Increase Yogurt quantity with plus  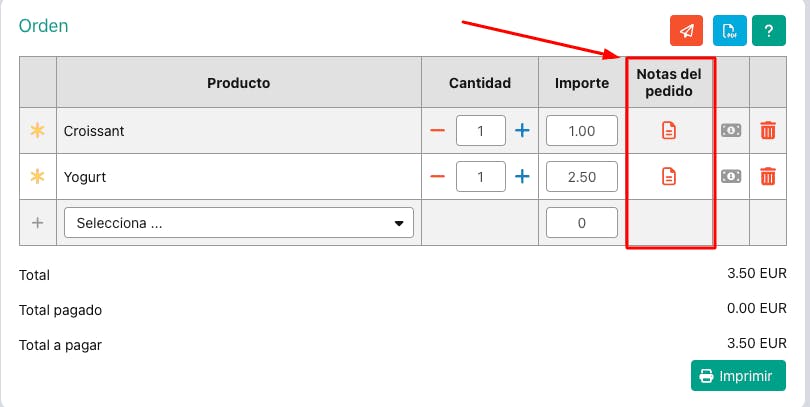click(x=522, y=177)
